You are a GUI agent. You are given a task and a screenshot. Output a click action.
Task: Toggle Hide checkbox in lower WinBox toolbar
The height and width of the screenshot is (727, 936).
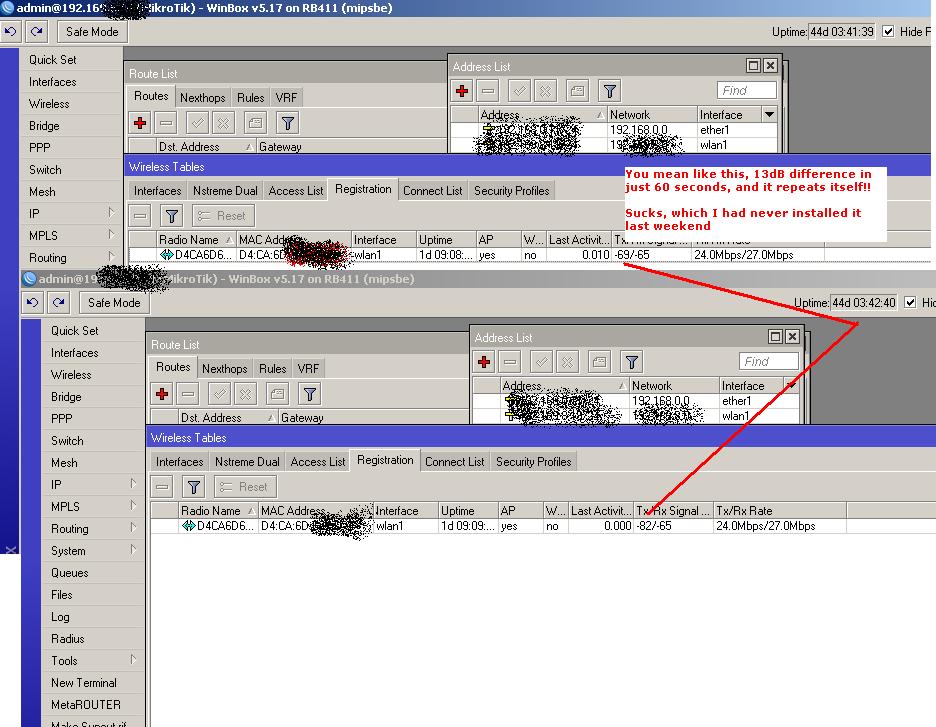(910, 303)
